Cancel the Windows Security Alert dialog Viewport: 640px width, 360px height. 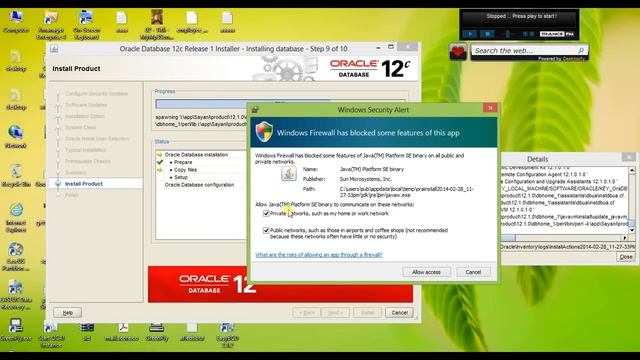473,272
